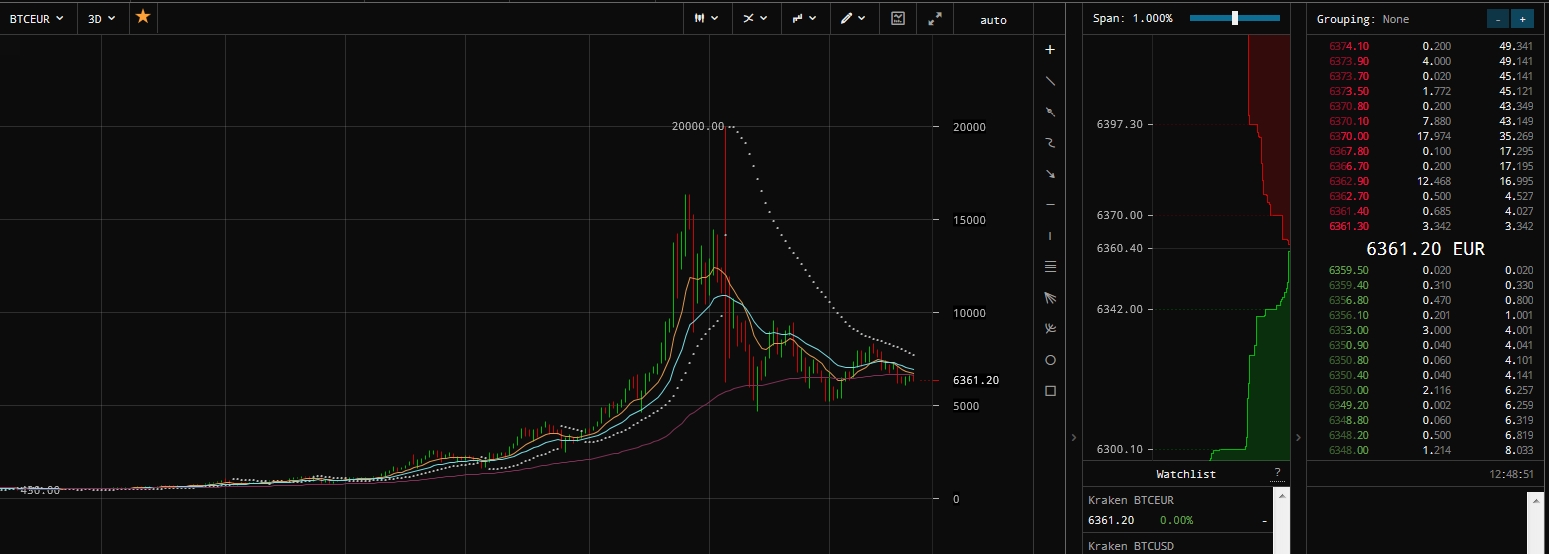Viewport: 1549px width, 554px height.
Task: Select the arrow drawing tool
Action: (x=1050, y=173)
